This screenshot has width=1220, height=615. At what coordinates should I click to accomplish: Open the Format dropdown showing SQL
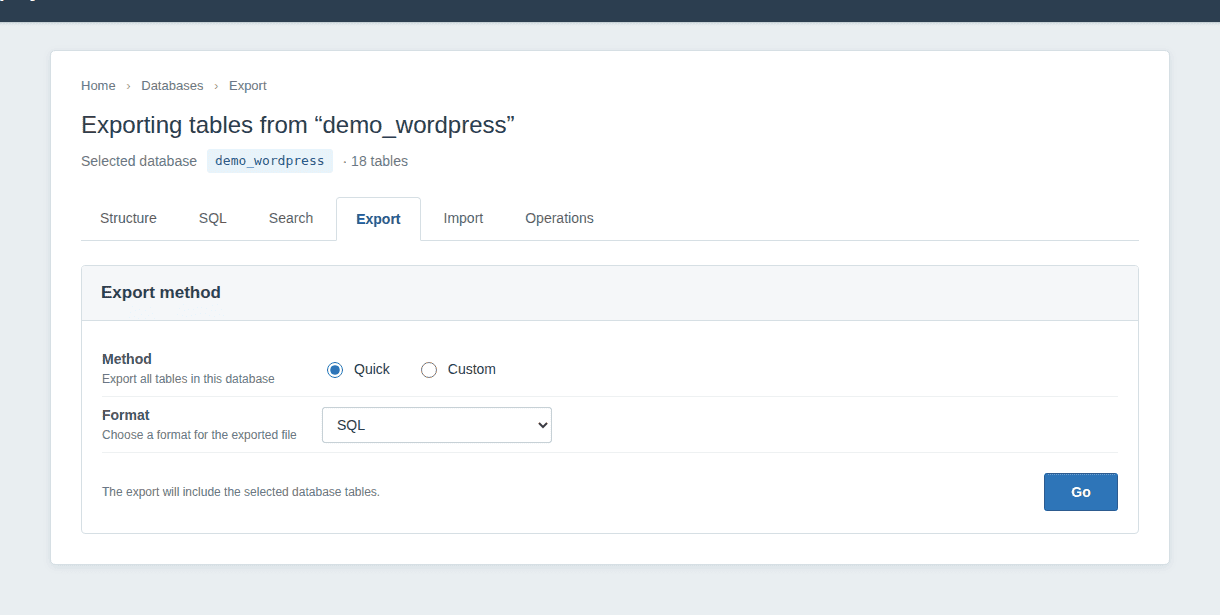click(x=437, y=425)
